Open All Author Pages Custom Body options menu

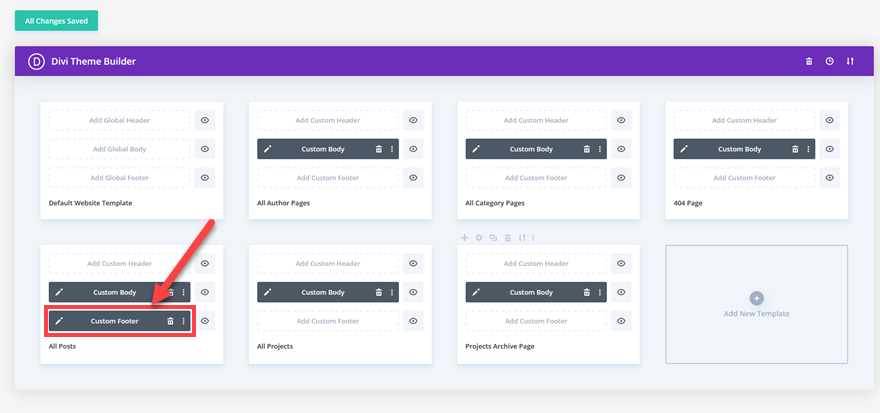click(392, 149)
